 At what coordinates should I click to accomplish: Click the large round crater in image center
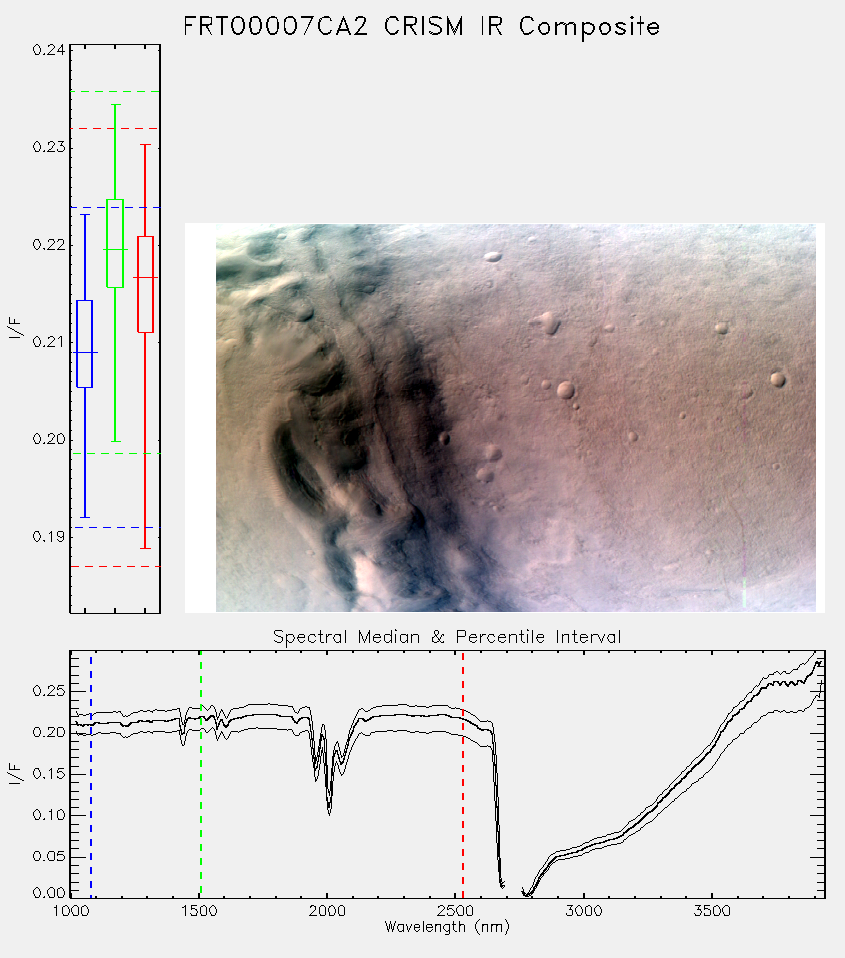click(x=566, y=390)
